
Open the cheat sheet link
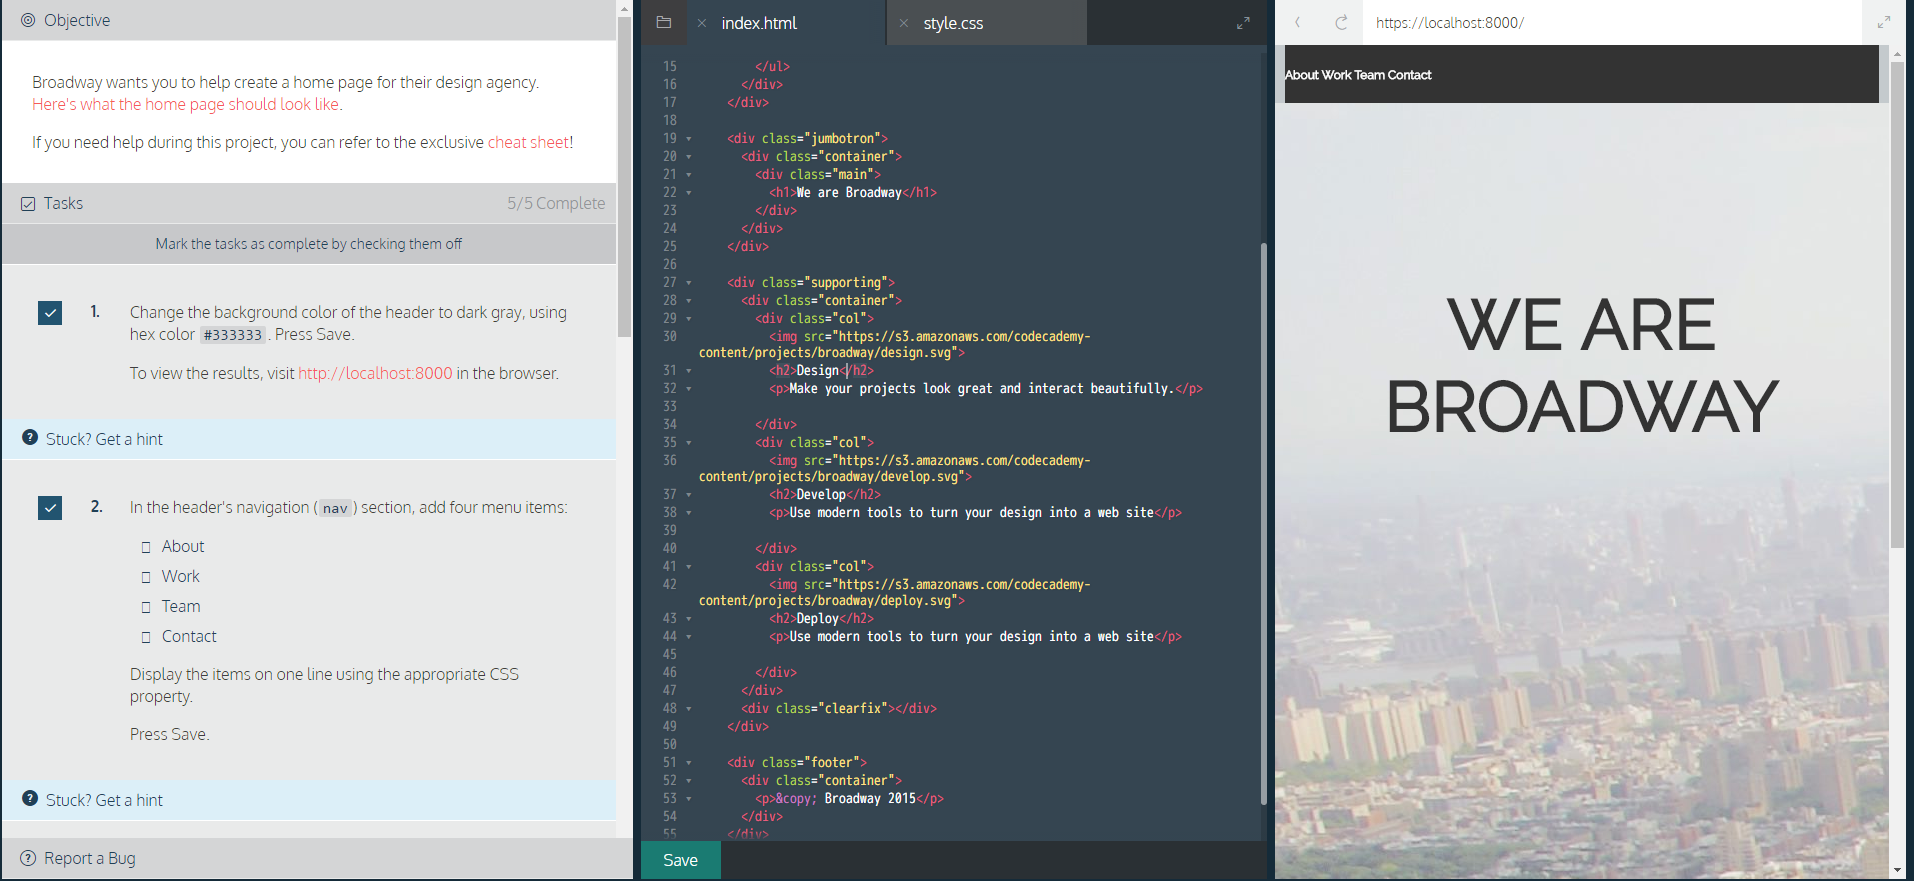coord(527,142)
